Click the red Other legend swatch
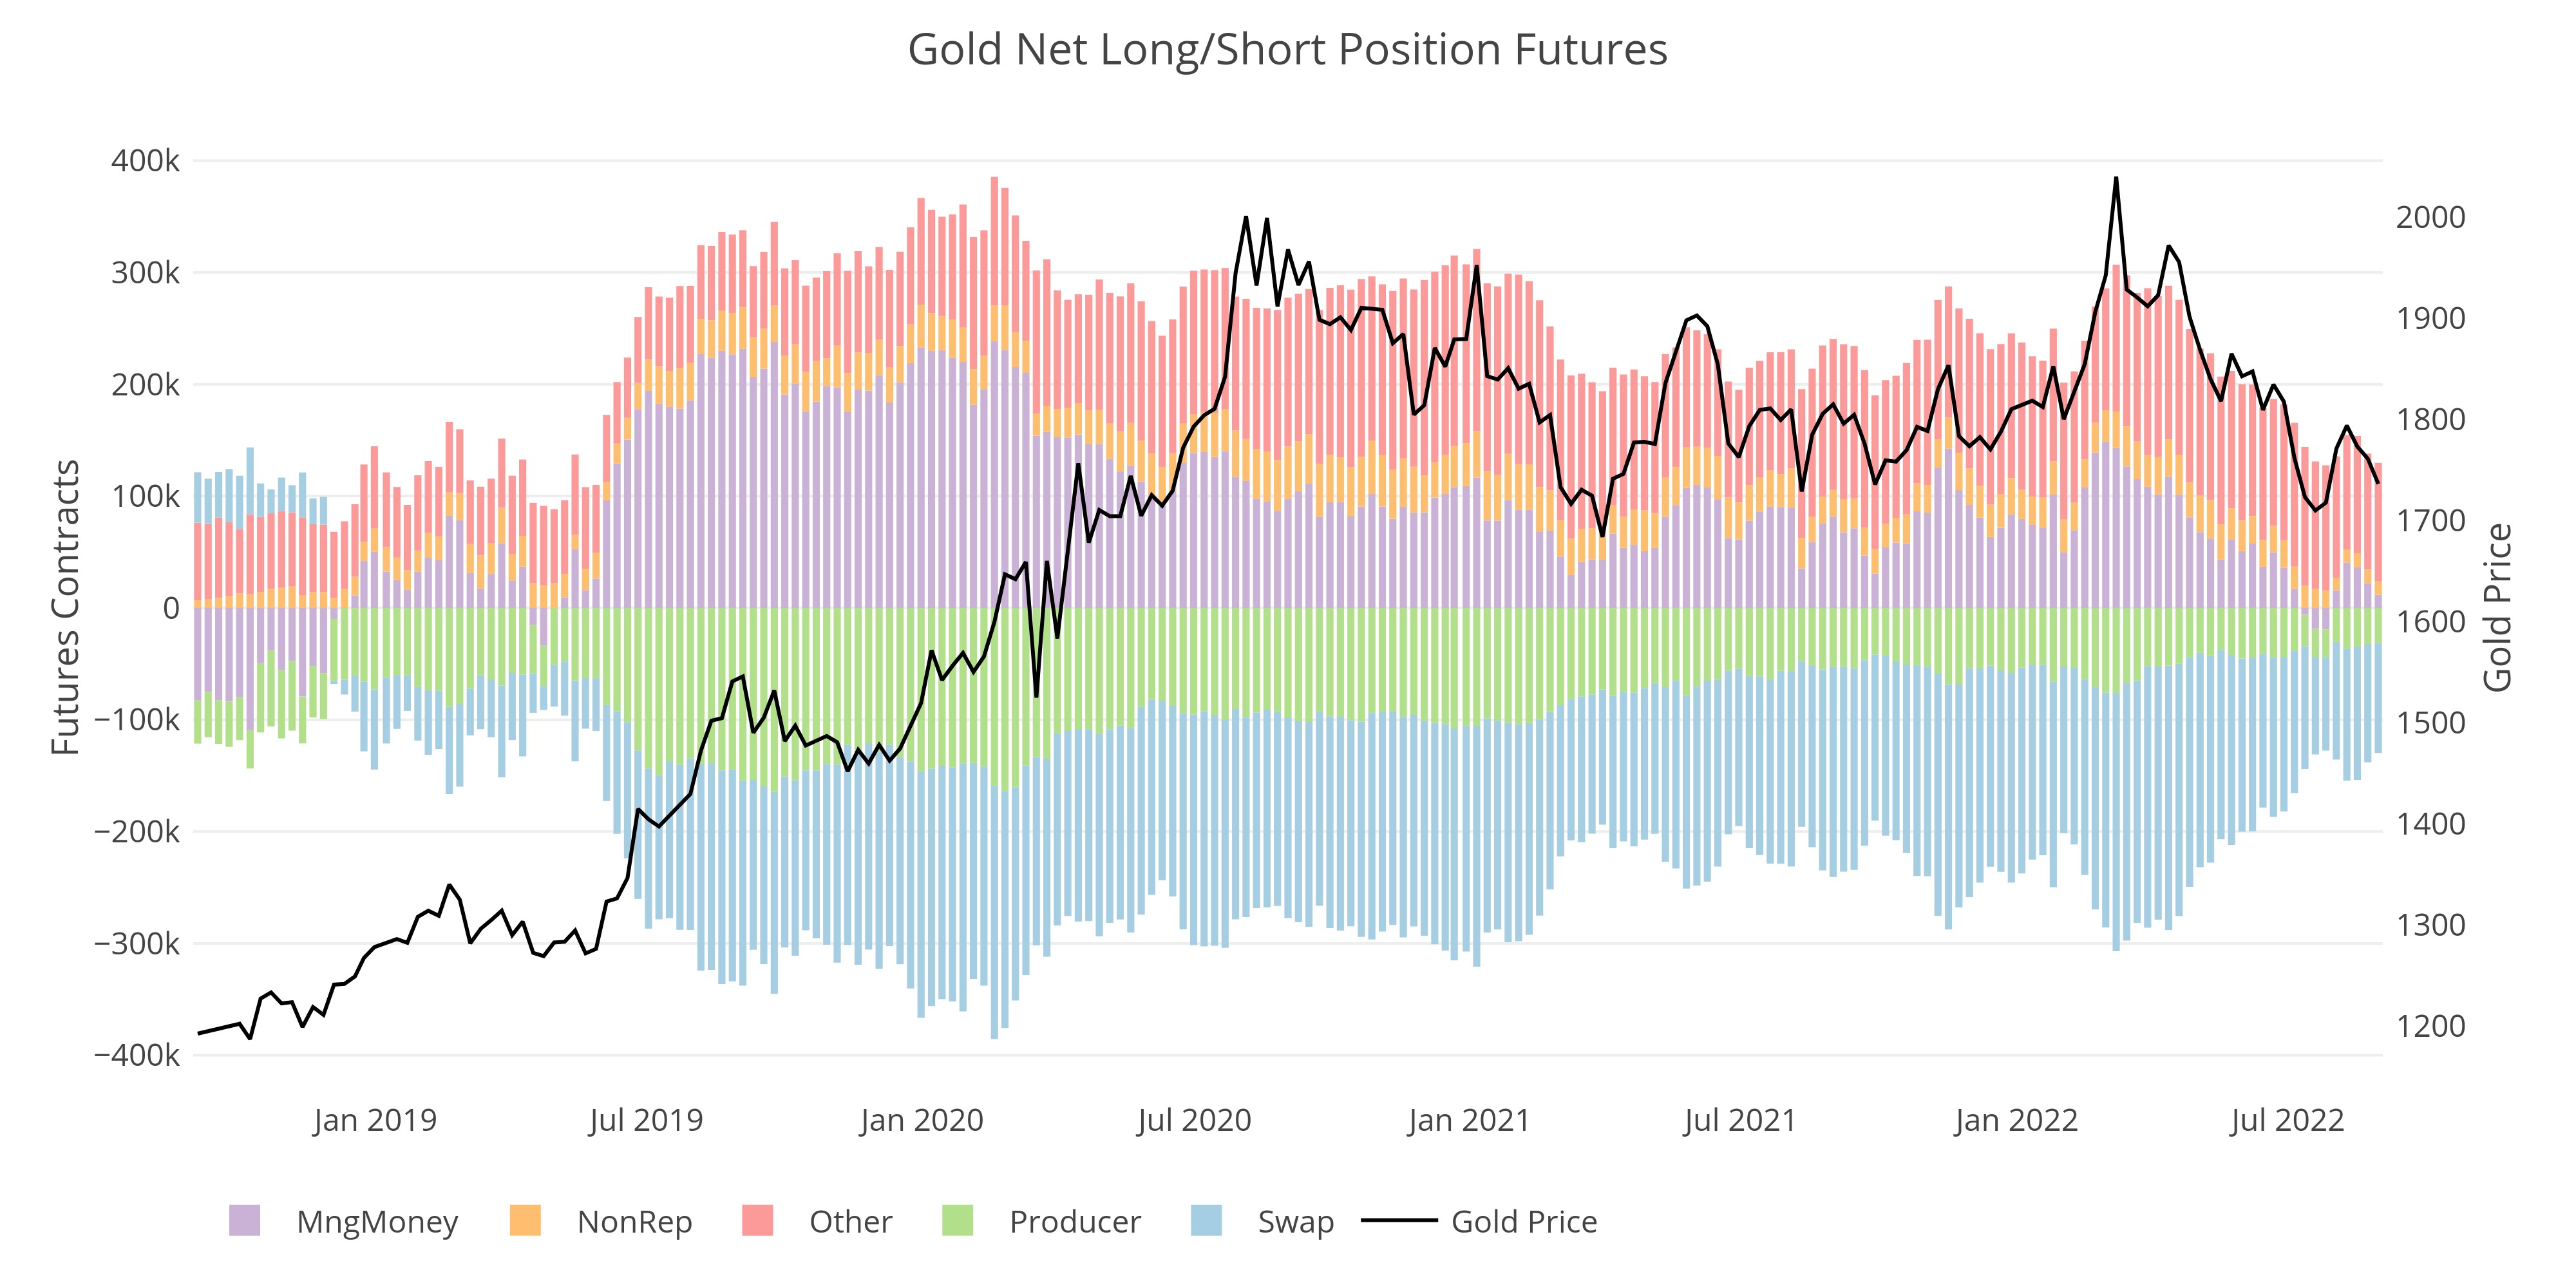 (757, 1221)
